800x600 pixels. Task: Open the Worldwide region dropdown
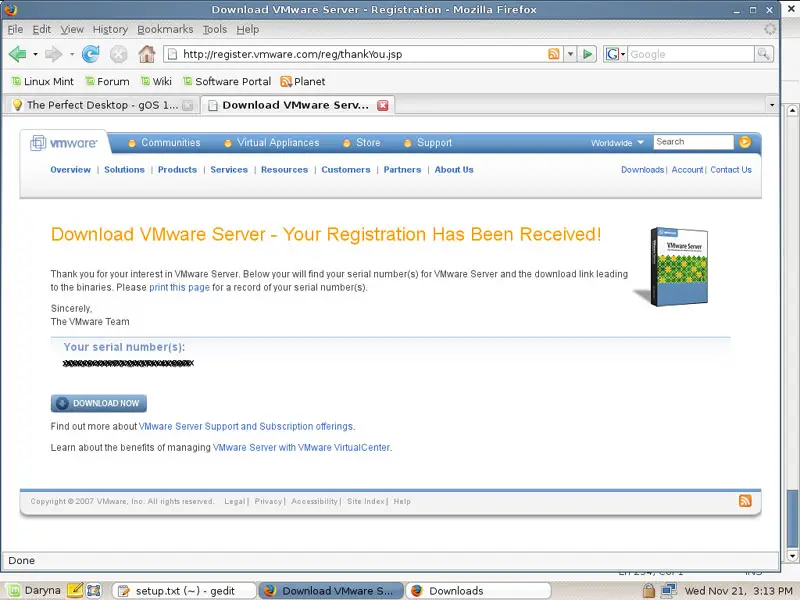tap(617, 143)
